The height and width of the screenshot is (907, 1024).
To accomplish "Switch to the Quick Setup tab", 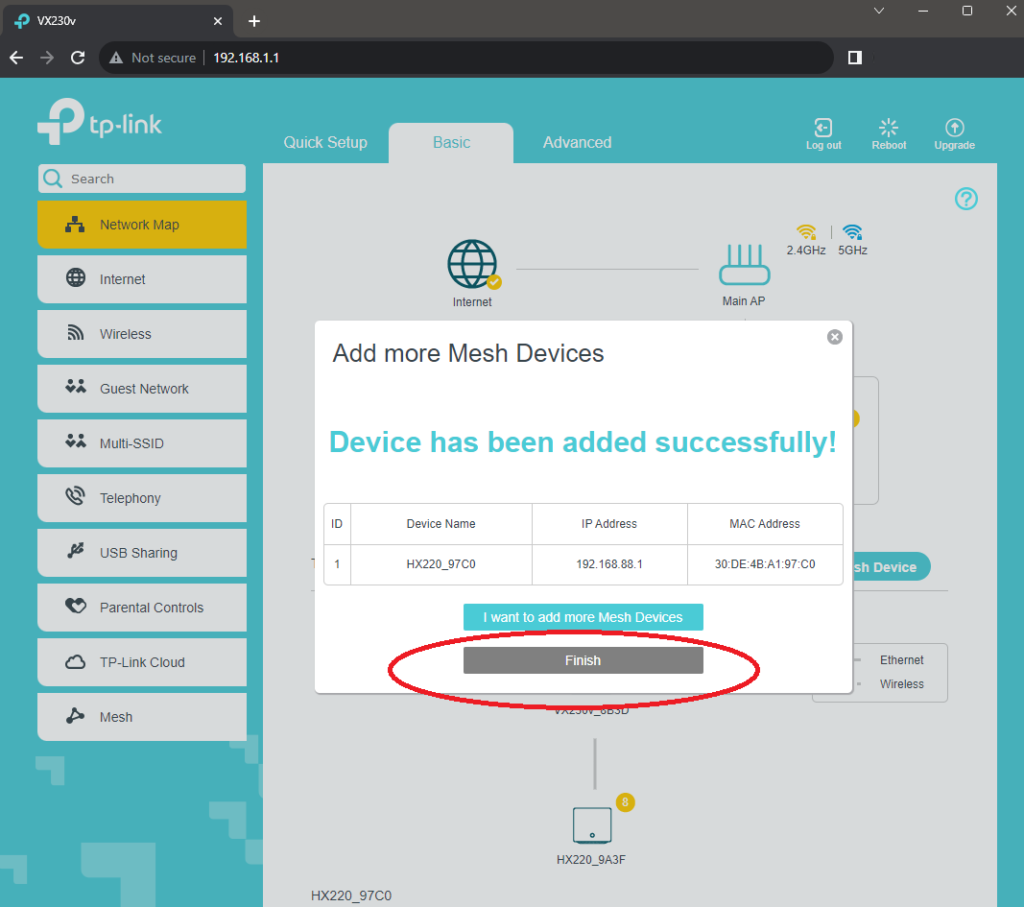I will point(325,143).
